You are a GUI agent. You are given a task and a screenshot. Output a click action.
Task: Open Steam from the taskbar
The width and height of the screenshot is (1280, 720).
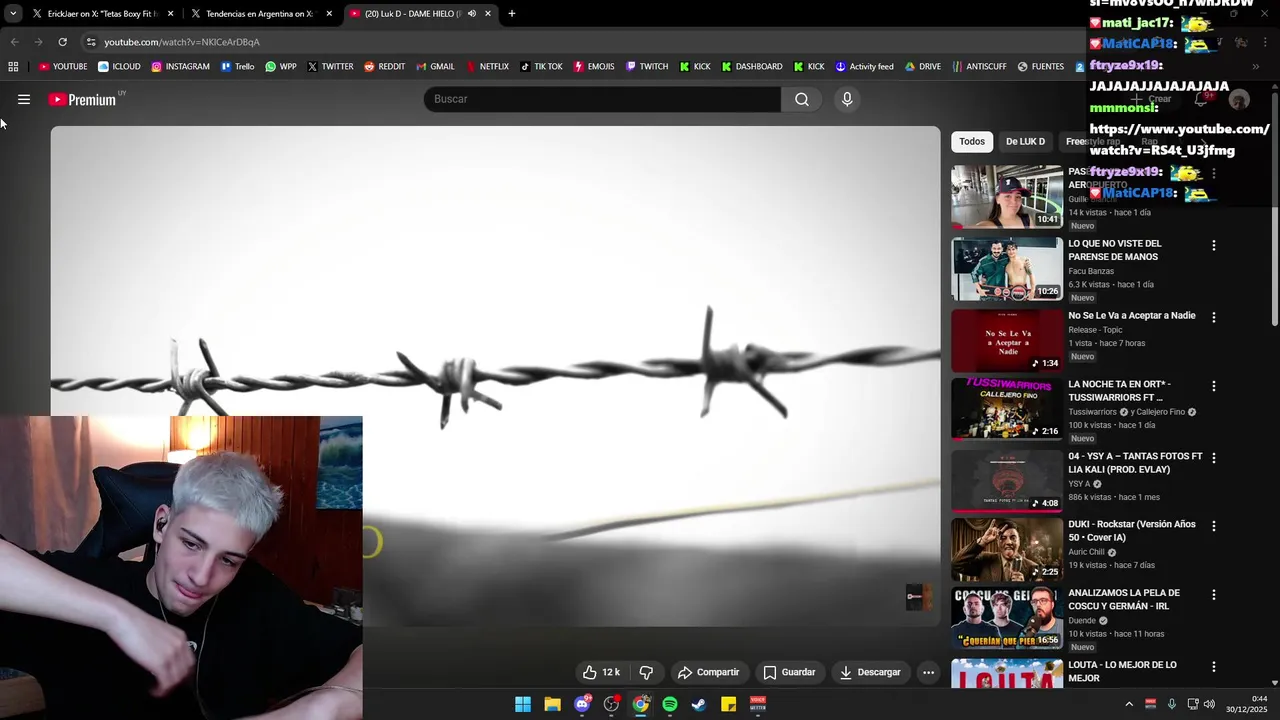pyautogui.click(x=699, y=704)
